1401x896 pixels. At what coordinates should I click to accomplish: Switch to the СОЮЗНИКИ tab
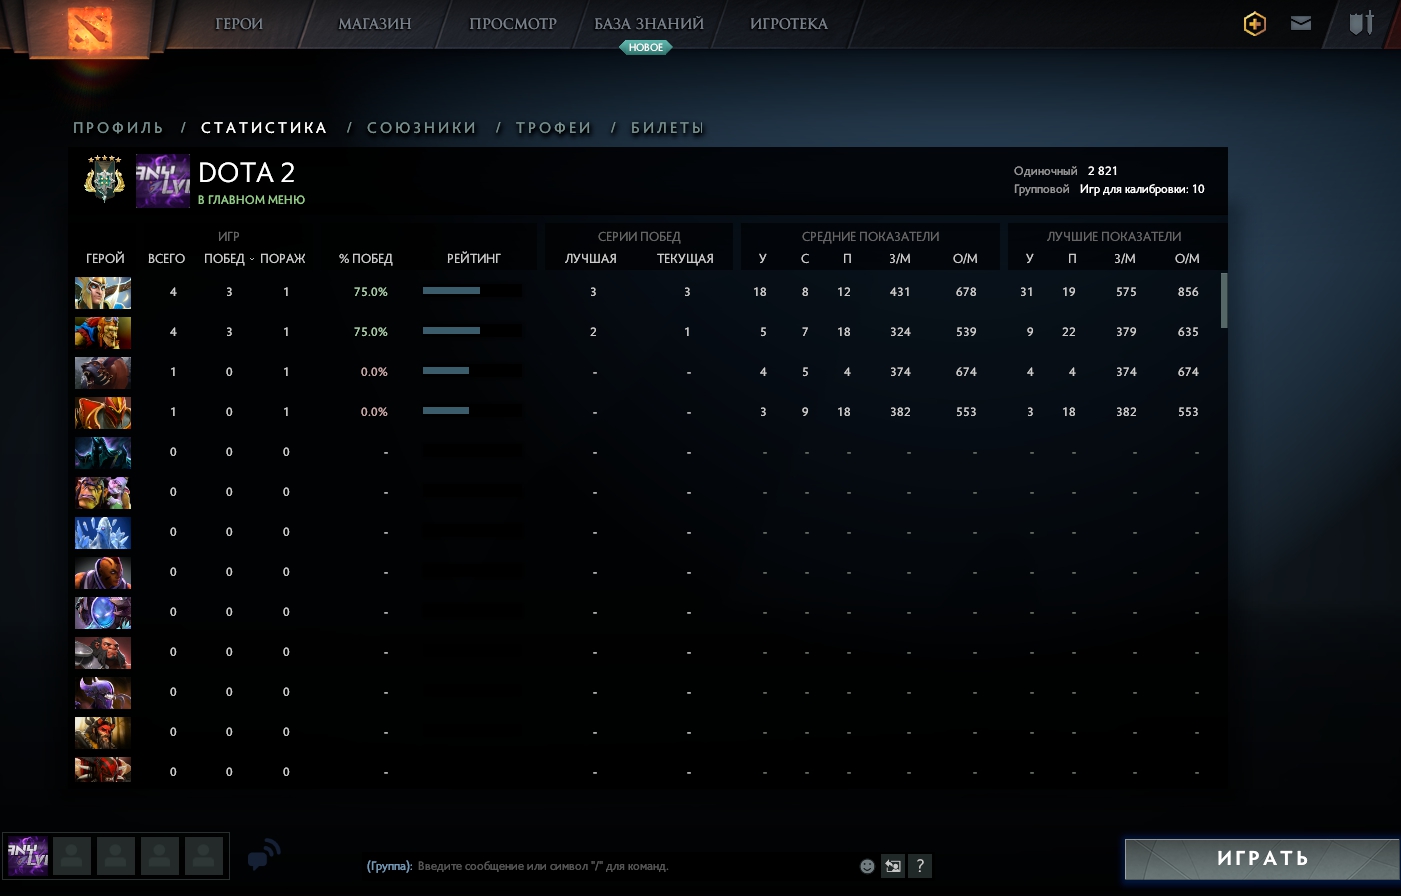[x=422, y=128]
